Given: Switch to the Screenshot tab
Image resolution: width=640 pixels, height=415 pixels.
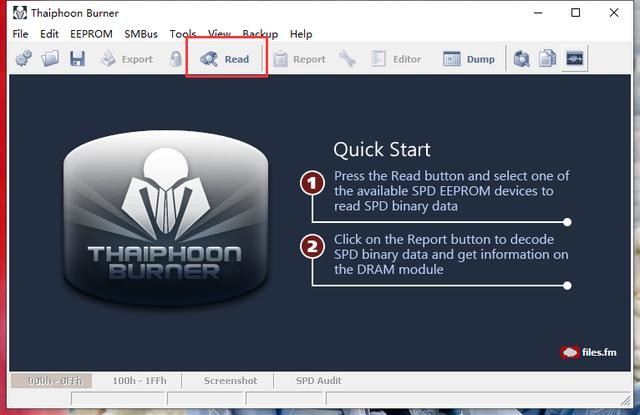Looking at the screenshot, I should (231, 381).
